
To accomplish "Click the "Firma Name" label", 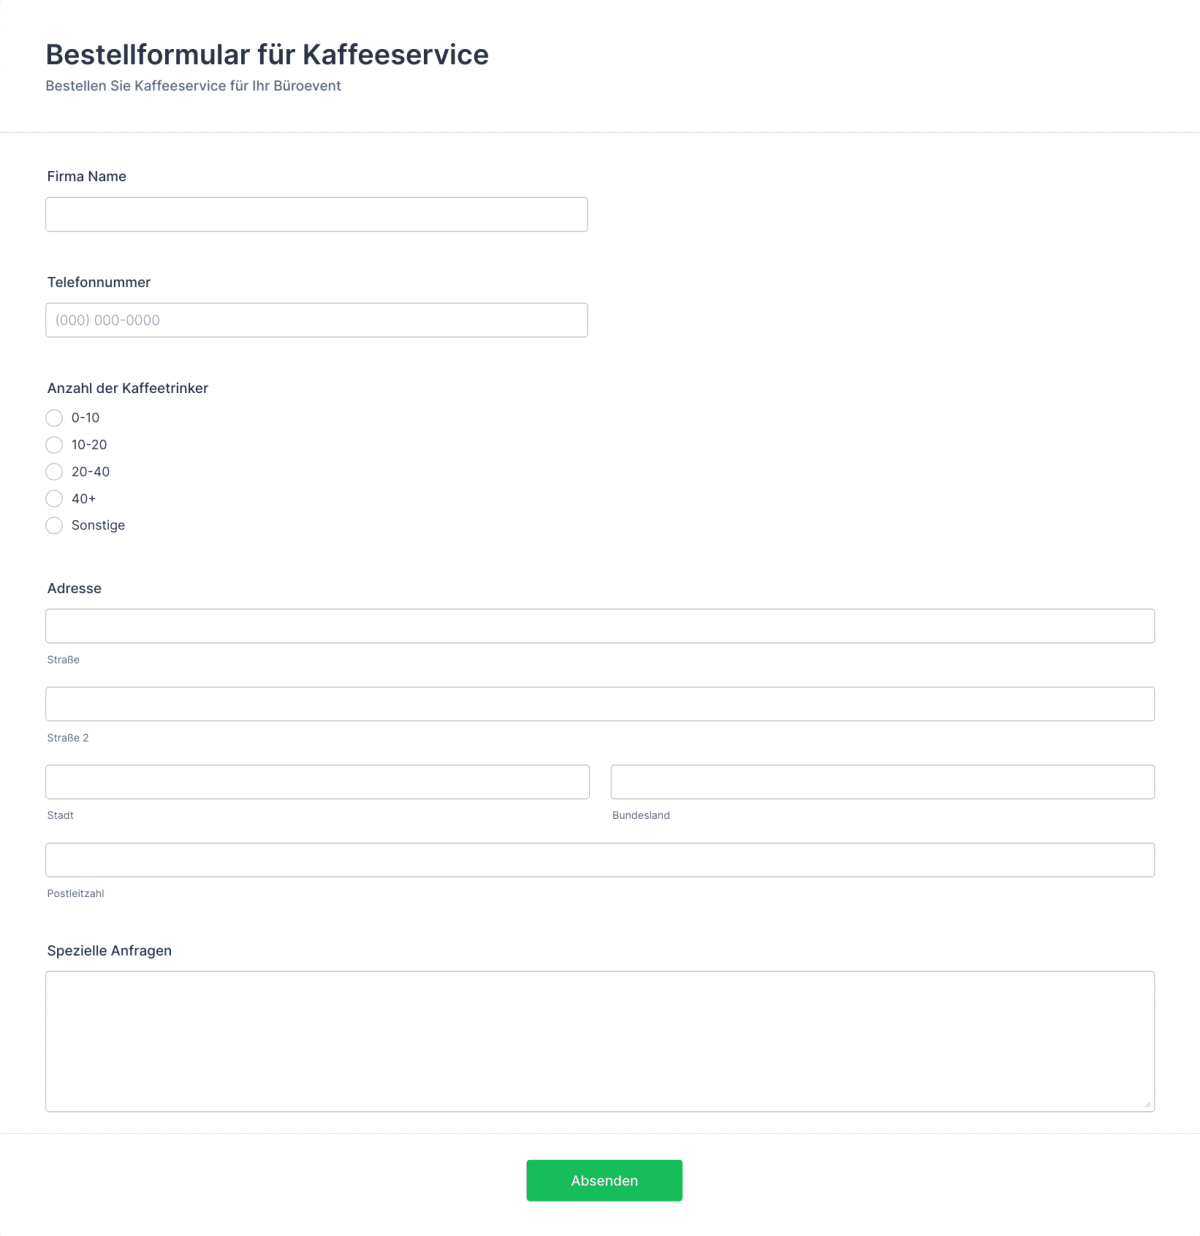I will (x=86, y=176).
